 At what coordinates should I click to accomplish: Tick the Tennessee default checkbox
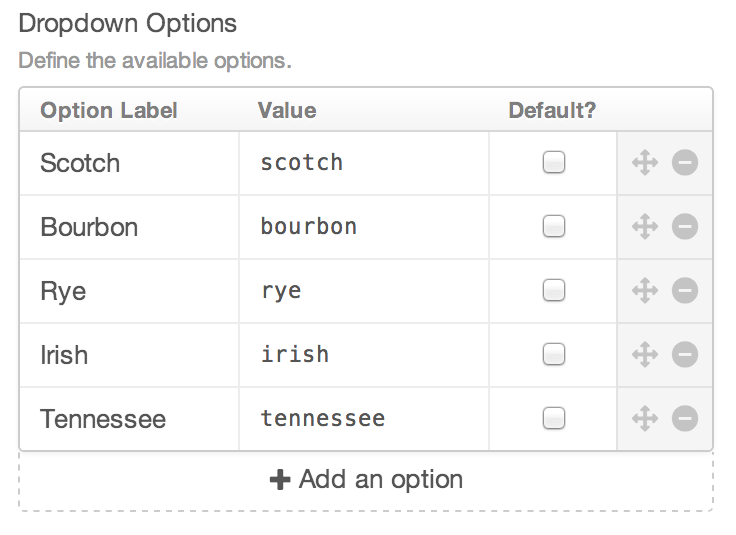553,419
